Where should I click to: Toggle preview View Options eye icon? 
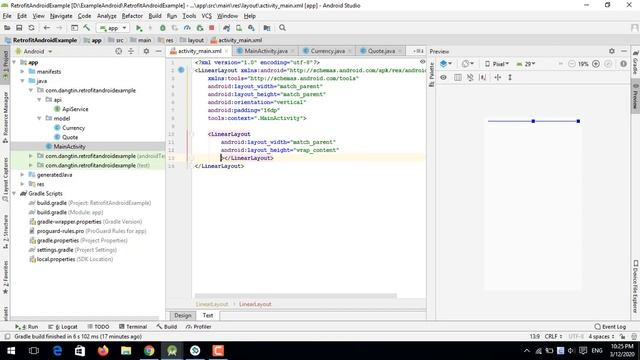444,77
